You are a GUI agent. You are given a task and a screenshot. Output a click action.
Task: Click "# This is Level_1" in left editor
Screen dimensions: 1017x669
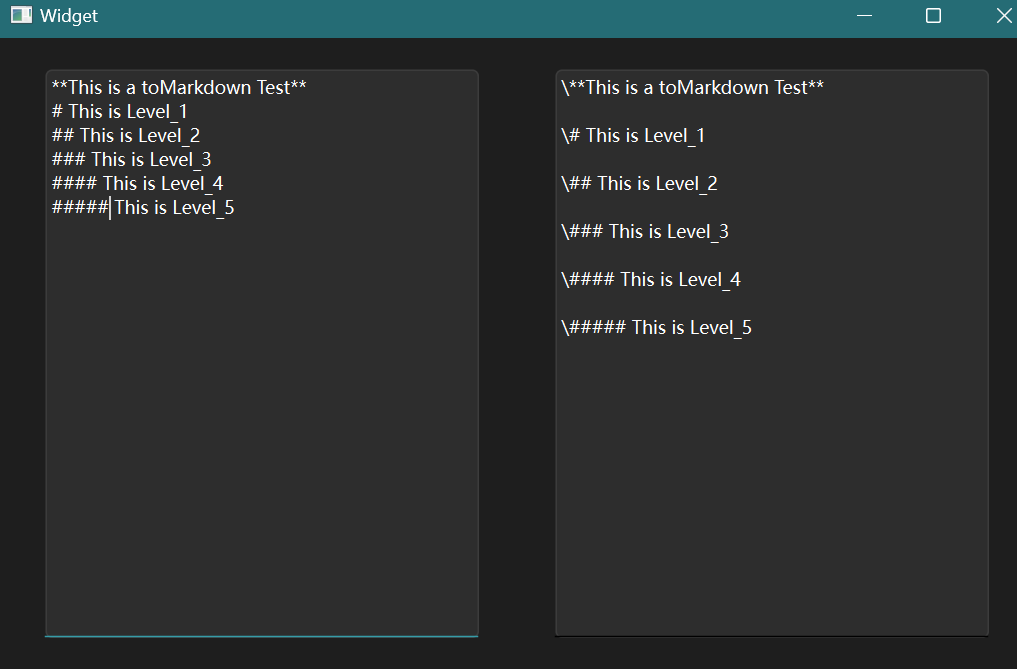point(120,112)
